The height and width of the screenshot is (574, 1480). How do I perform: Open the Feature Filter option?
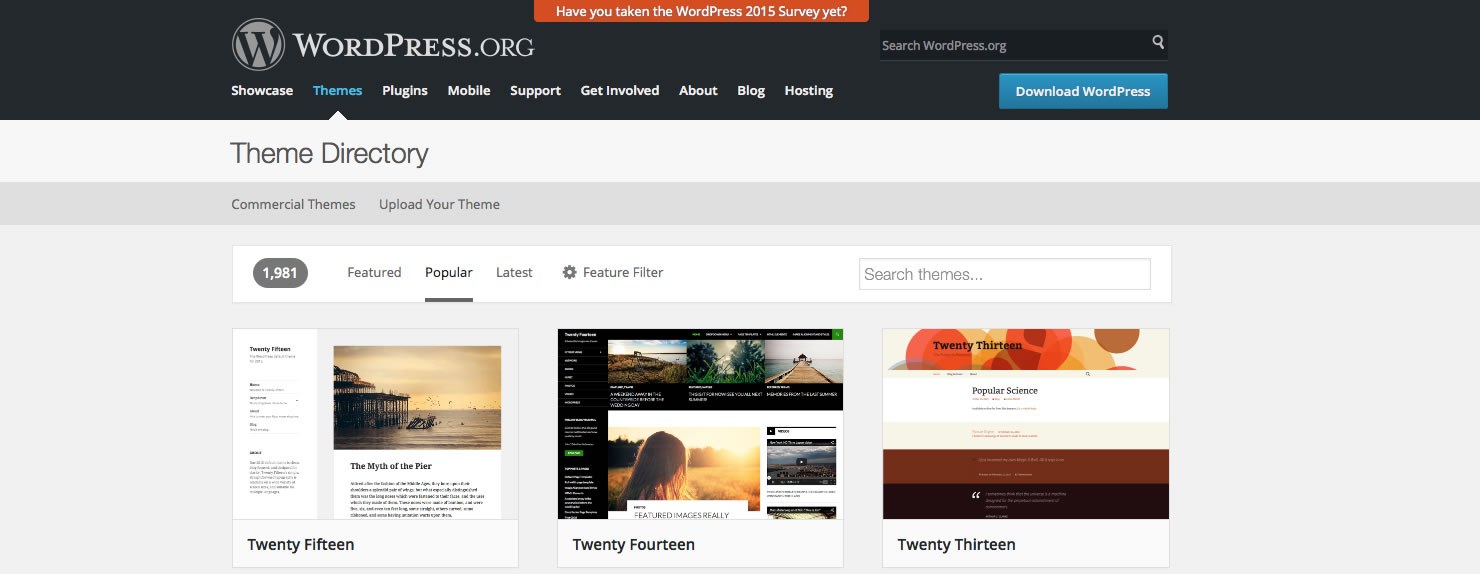pyautogui.click(x=613, y=272)
